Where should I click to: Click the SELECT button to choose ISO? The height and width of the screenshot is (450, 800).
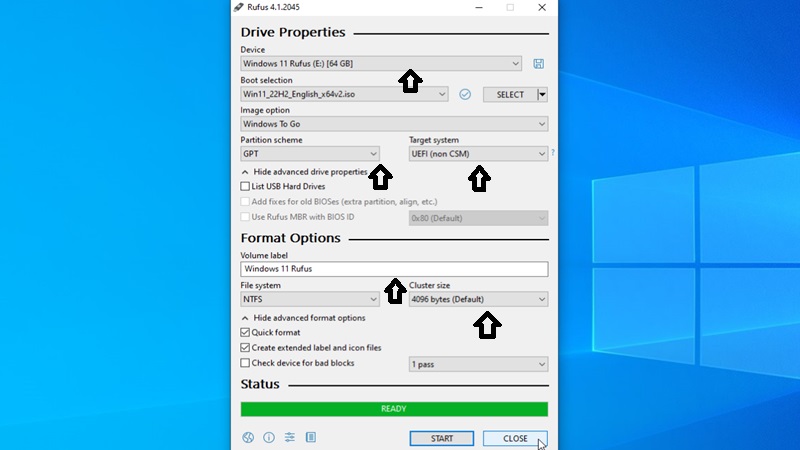509,94
